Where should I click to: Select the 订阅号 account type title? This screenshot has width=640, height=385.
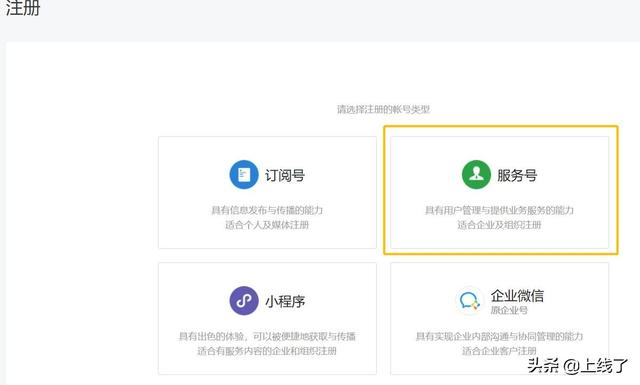(285, 176)
